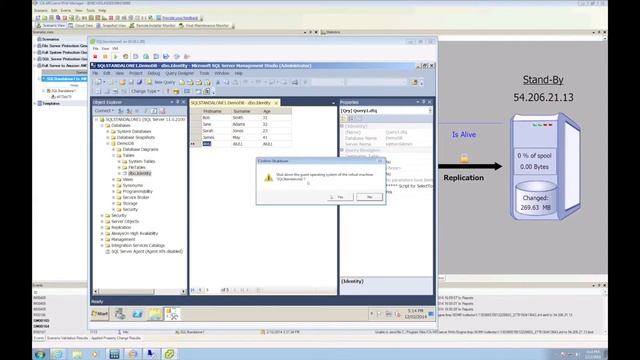Select the Synonyms folder
Screen dimensions: 640x360
point(133,186)
